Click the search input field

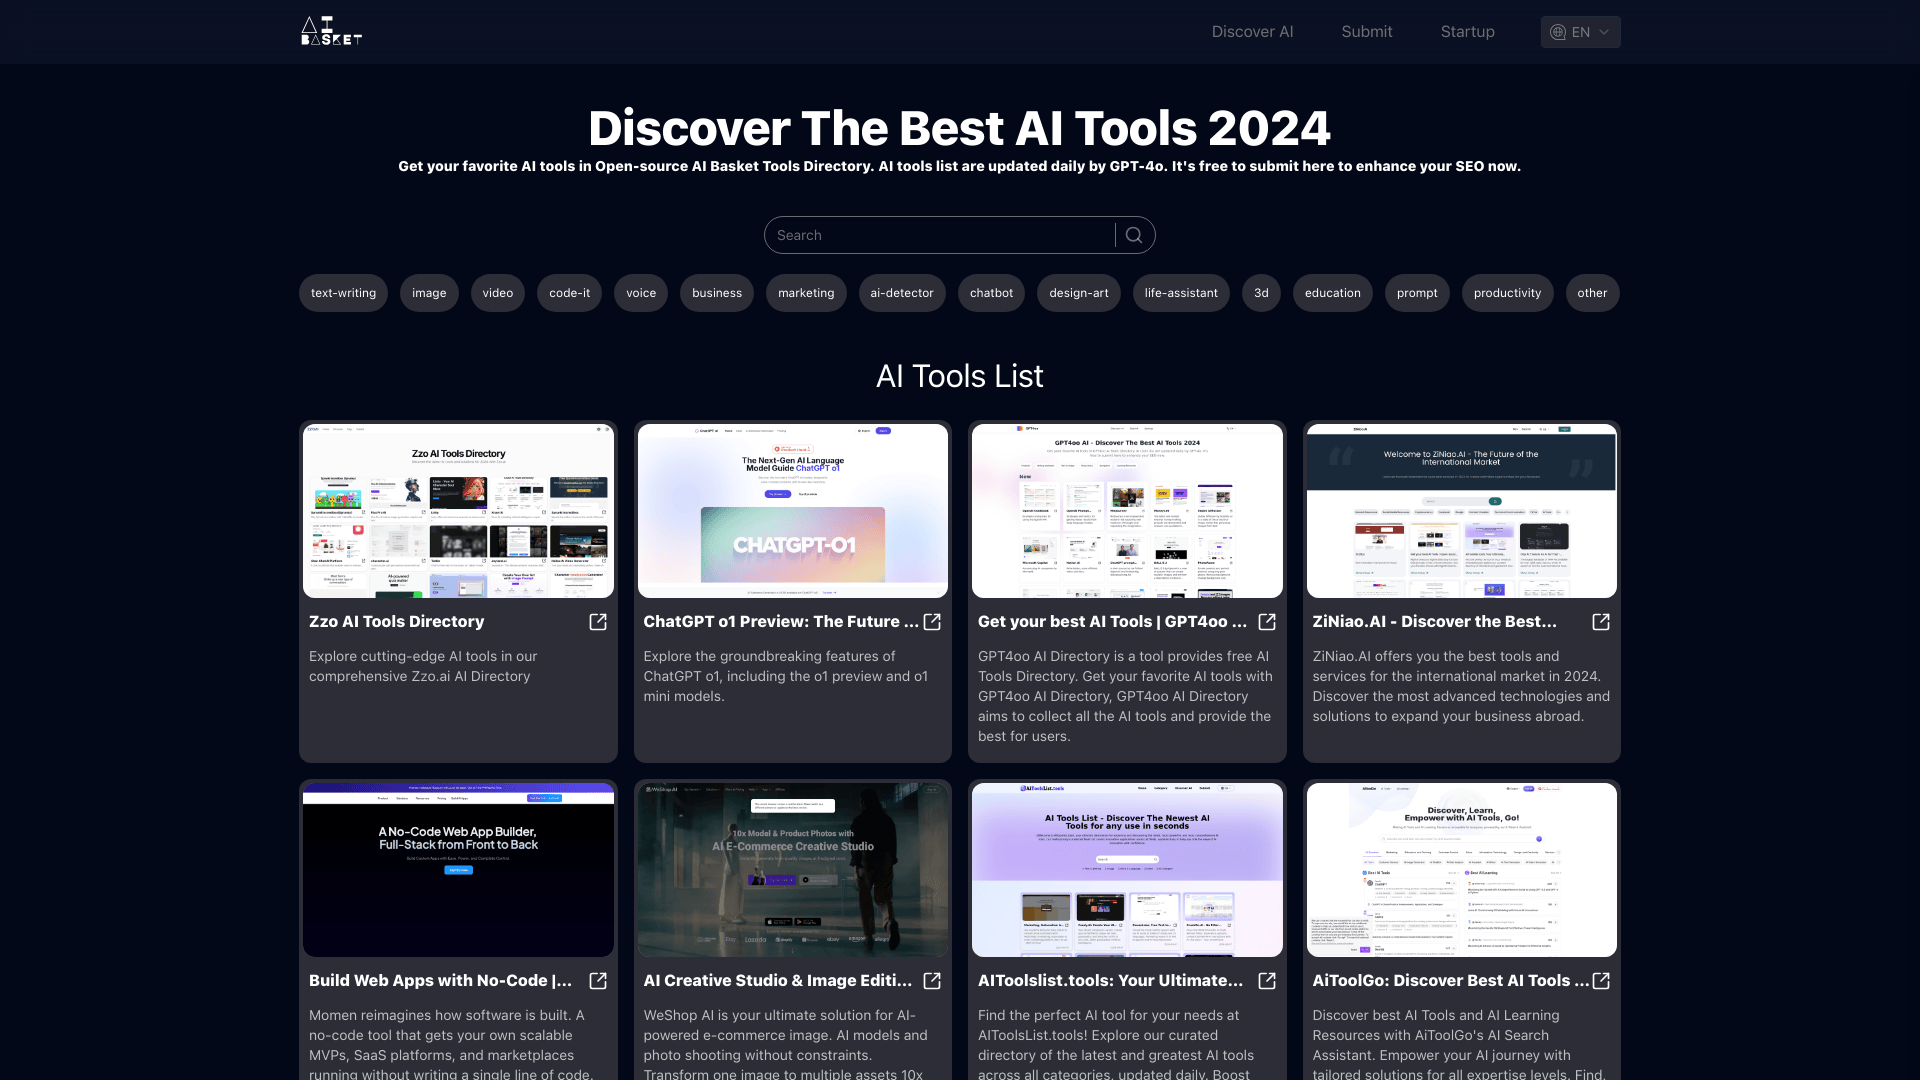pos(944,235)
